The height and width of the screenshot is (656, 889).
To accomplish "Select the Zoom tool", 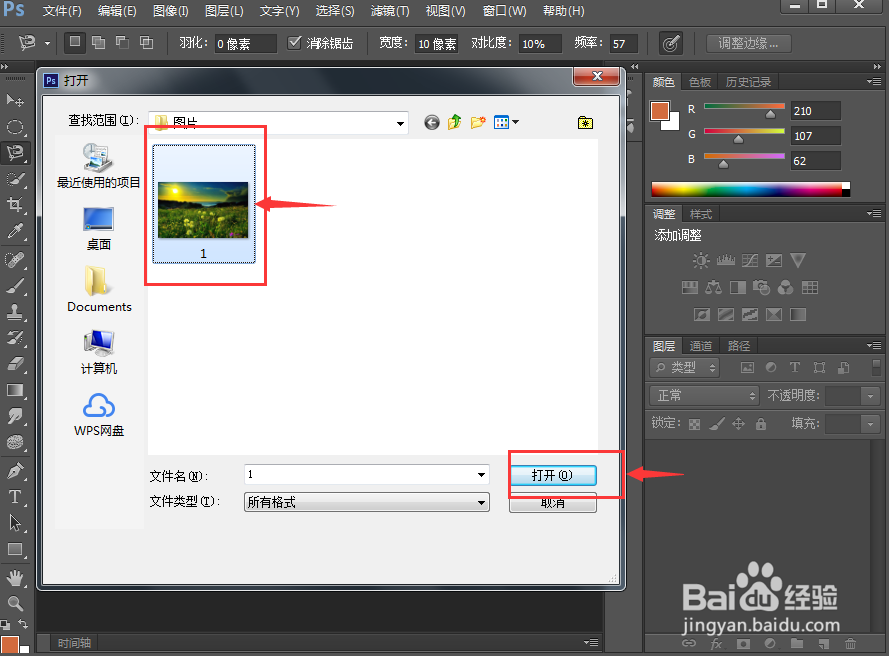I will click(x=15, y=603).
